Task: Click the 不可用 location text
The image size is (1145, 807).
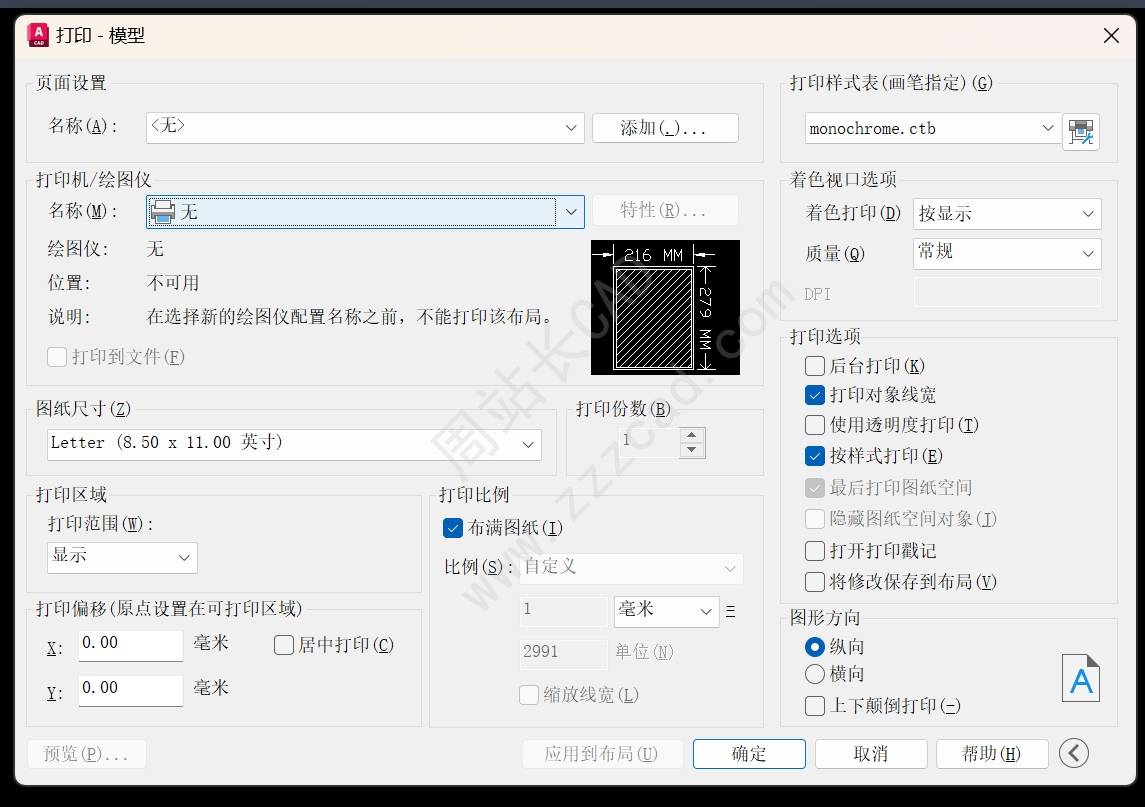Action: coord(172,283)
